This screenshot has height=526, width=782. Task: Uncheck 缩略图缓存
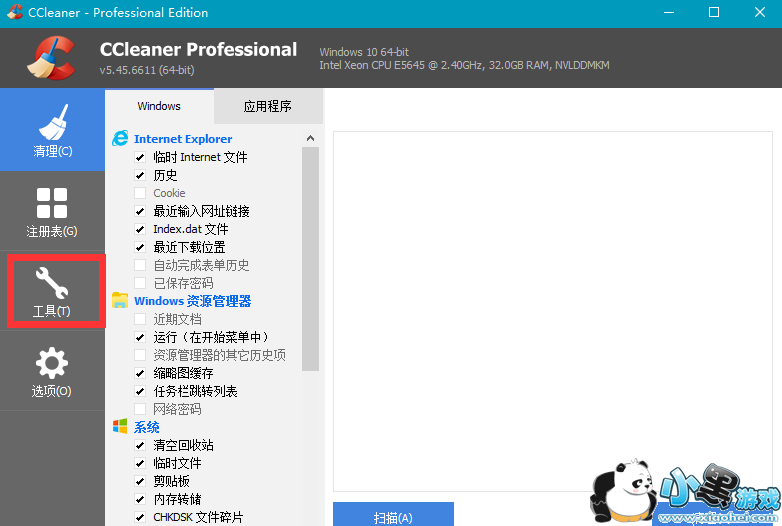(x=140, y=373)
